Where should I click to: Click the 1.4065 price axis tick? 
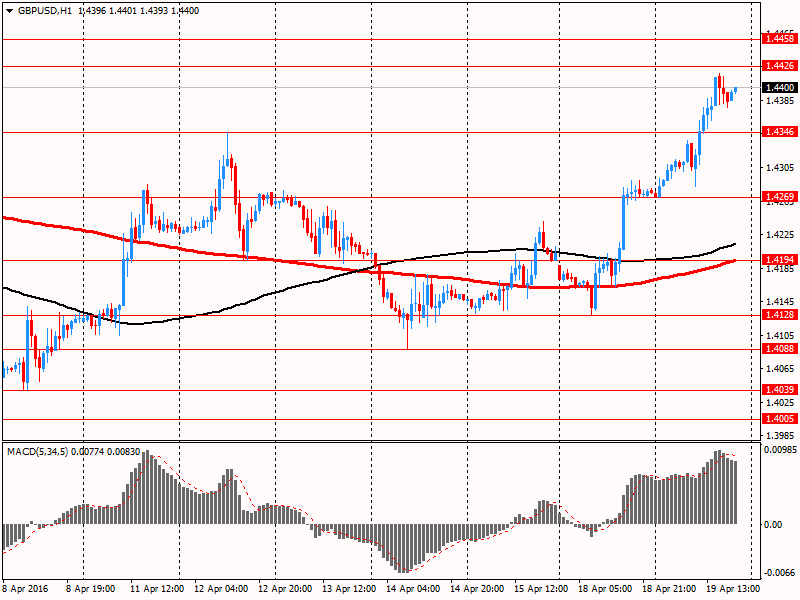[x=780, y=369]
